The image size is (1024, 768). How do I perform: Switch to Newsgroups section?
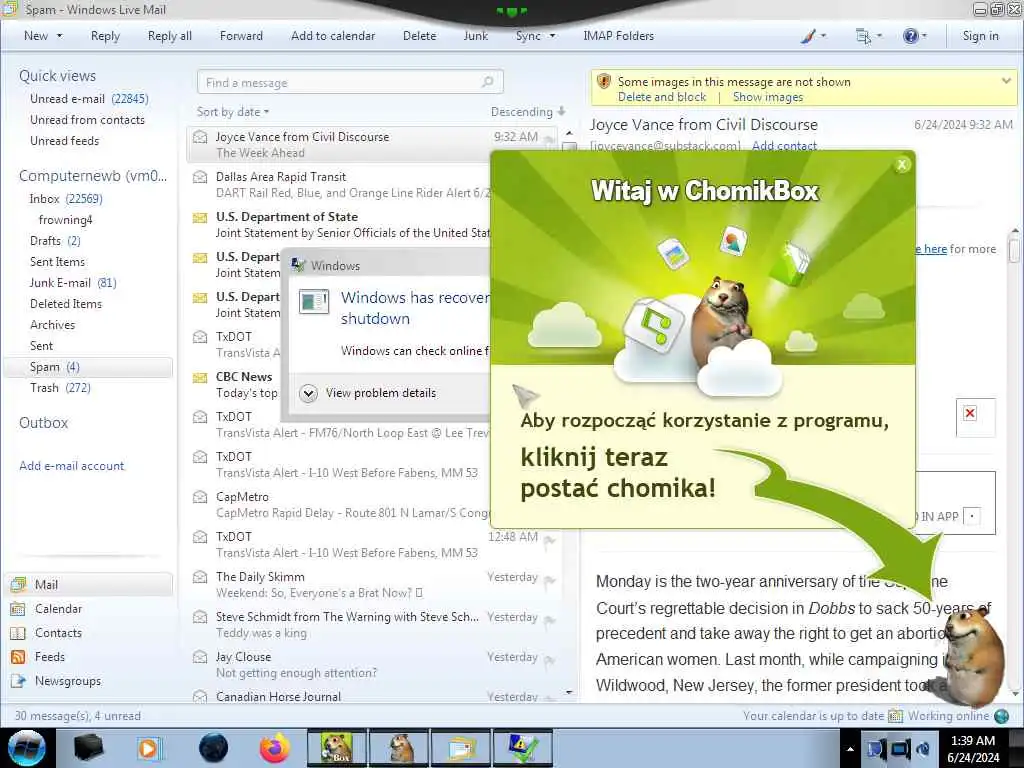click(x=68, y=681)
